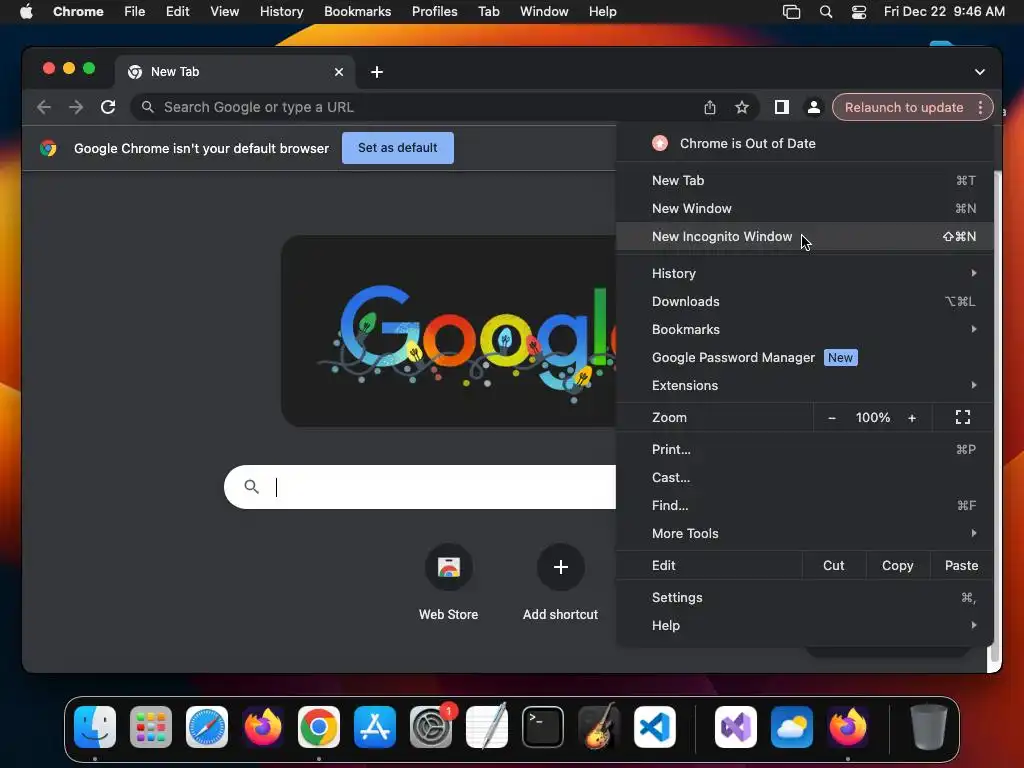Open a new tab with plus icon
Viewport: 1024px width, 768px height.
coord(377,72)
